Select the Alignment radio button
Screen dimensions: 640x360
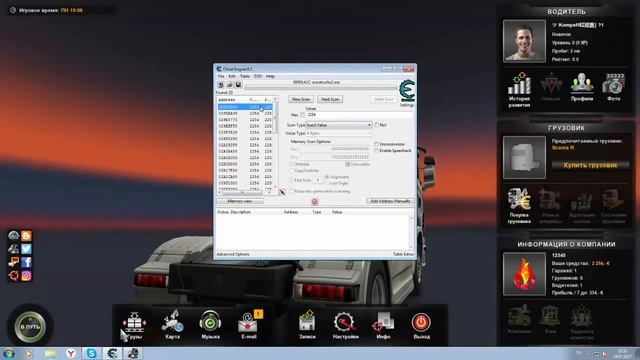[327, 177]
